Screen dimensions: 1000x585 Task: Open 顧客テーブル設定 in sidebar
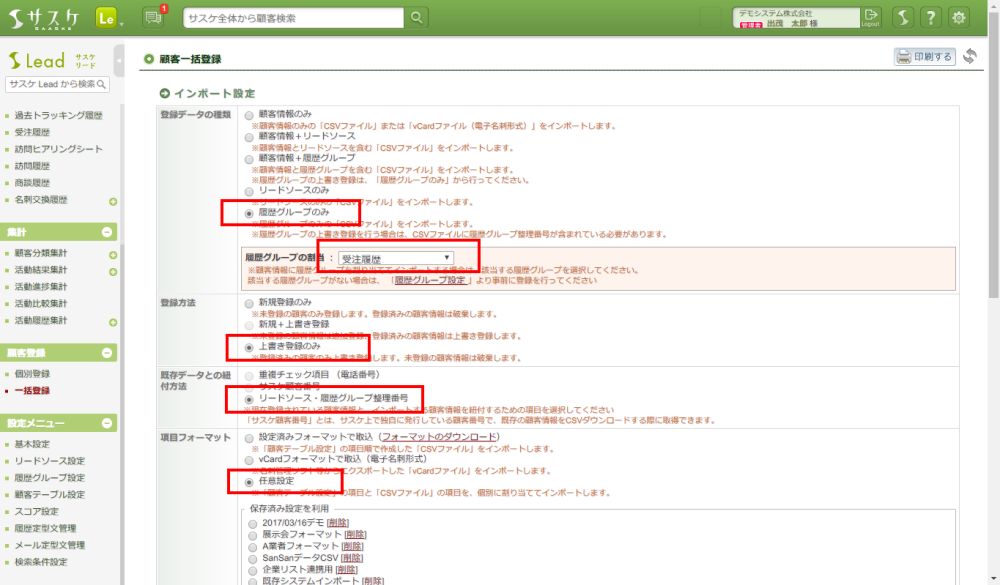[x=50, y=494]
